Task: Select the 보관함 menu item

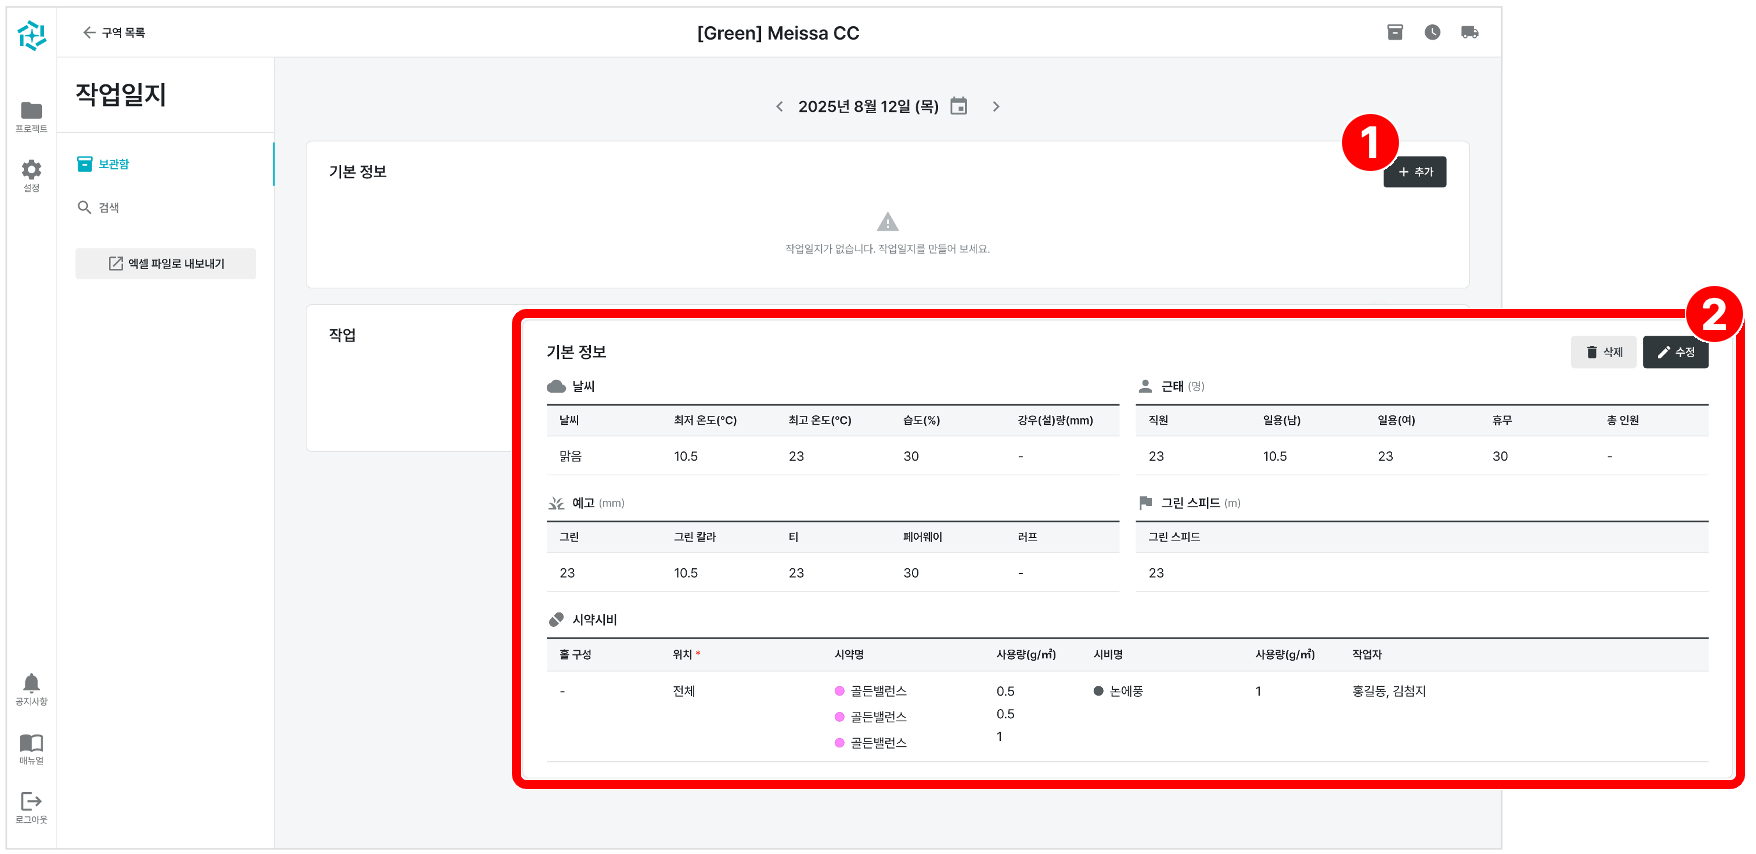Action: click(x=113, y=164)
